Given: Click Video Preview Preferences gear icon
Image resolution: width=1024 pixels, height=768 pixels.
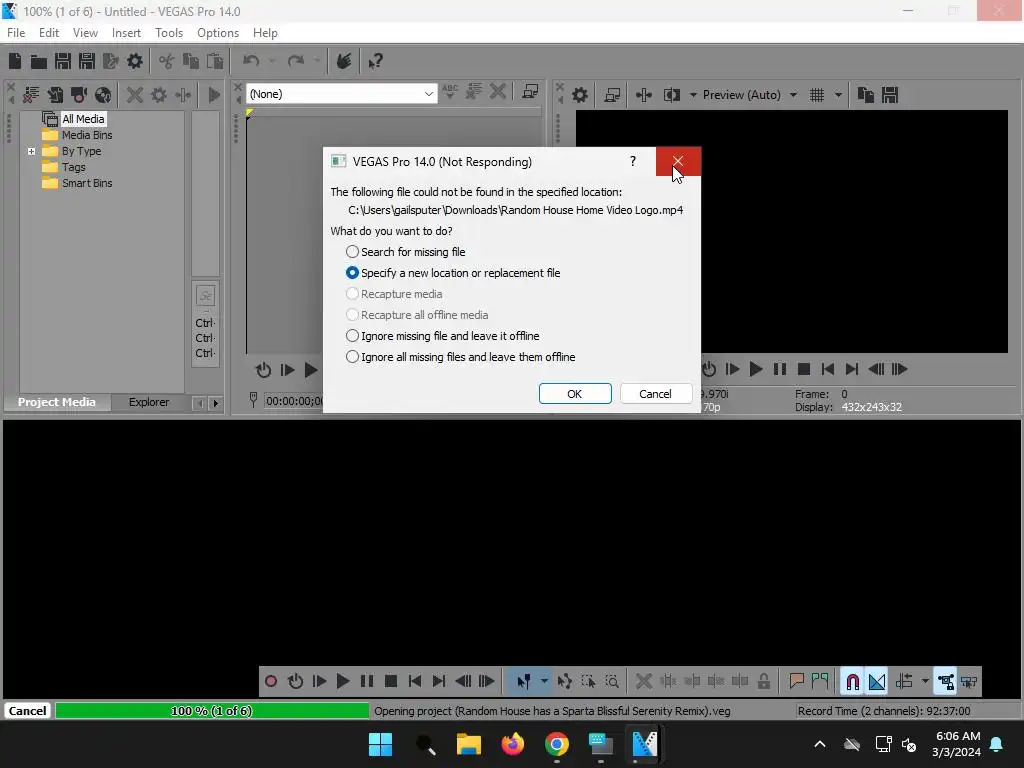Looking at the screenshot, I should 580,95.
